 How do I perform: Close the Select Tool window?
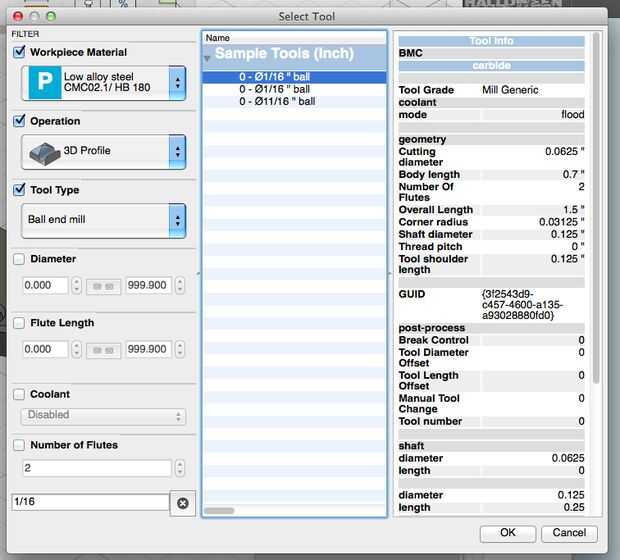[x=18, y=17]
